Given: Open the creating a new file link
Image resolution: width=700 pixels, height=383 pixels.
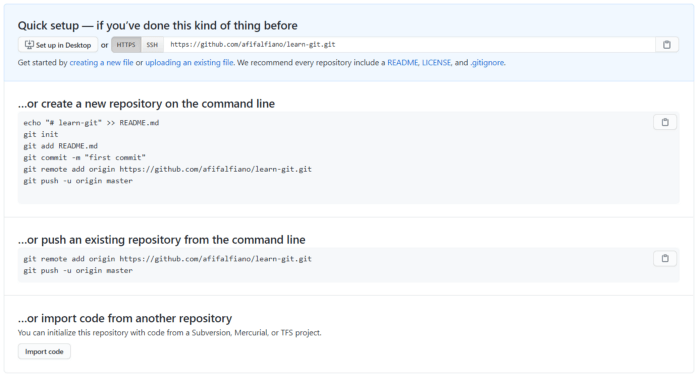Looking at the screenshot, I should coord(101,62).
